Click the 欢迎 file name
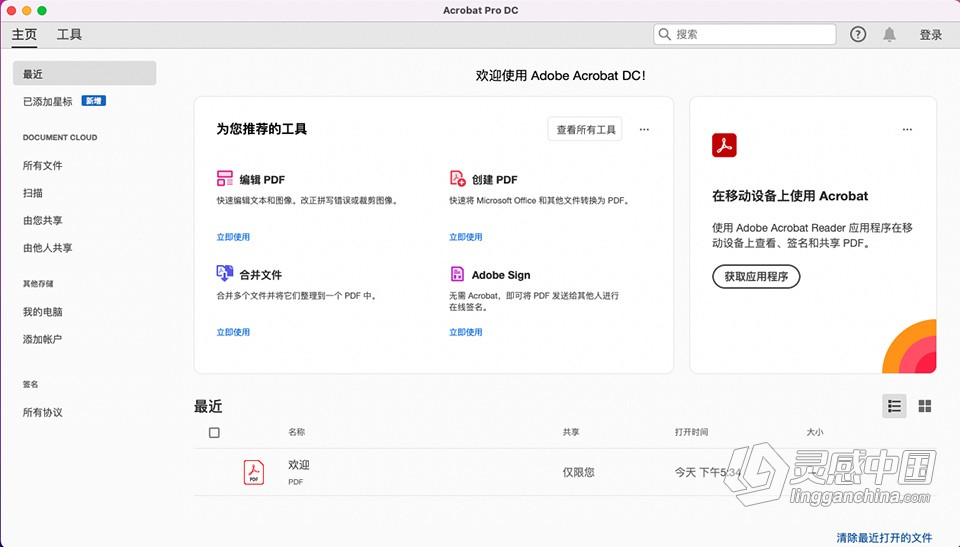Screen dimensions: 960x547 click(299, 465)
